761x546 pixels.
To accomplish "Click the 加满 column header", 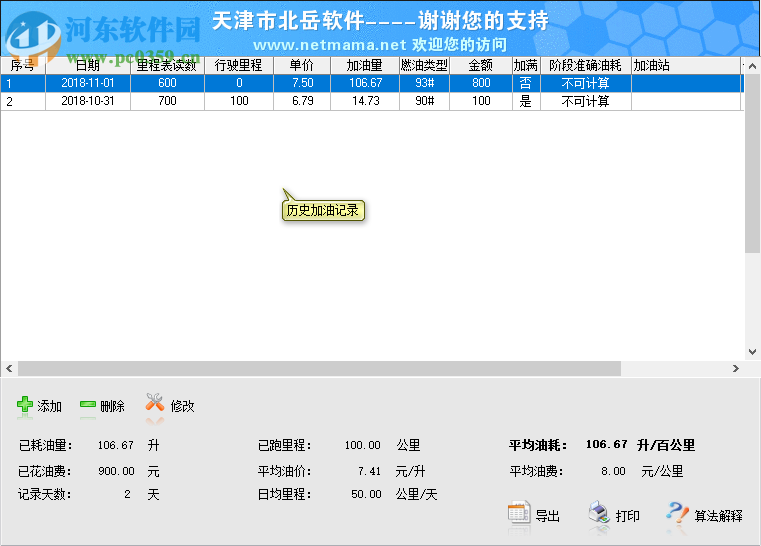I will tap(526, 66).
